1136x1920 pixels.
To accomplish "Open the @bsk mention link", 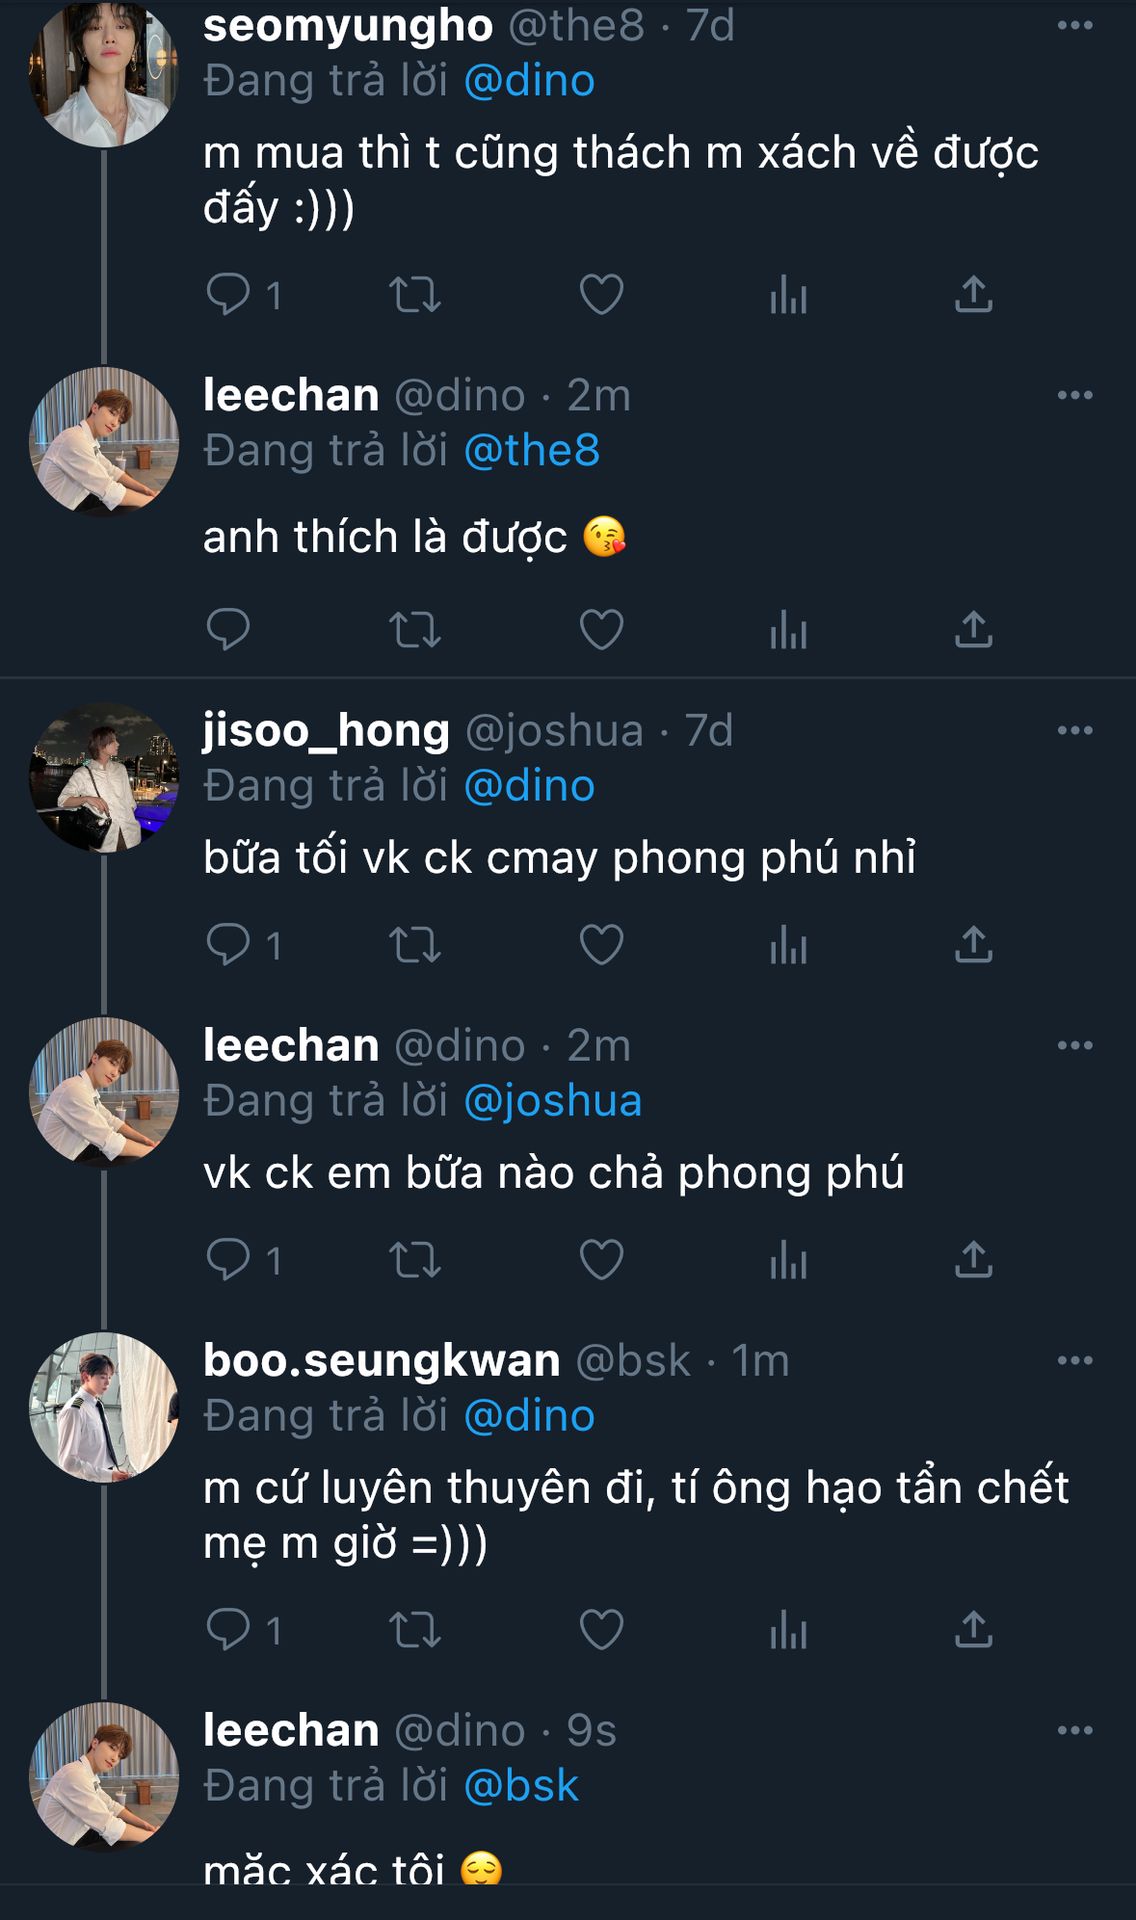I will click(x=521, y=1786).
